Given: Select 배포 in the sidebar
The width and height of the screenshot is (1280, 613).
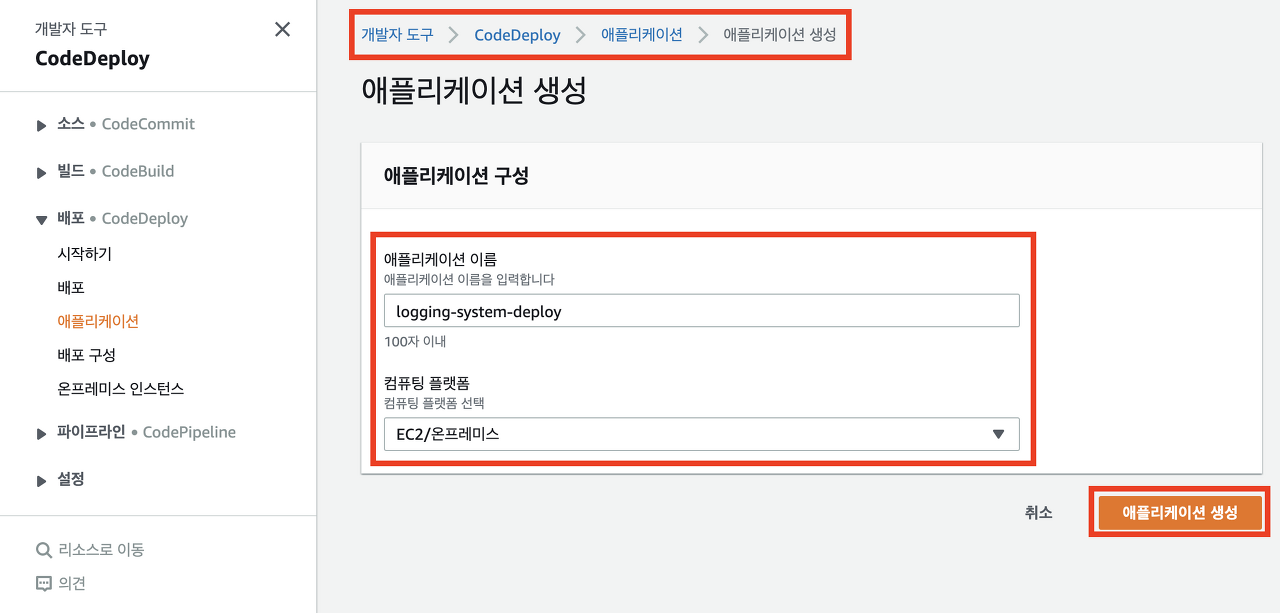Looking at the screenshot, I should 71,287.
